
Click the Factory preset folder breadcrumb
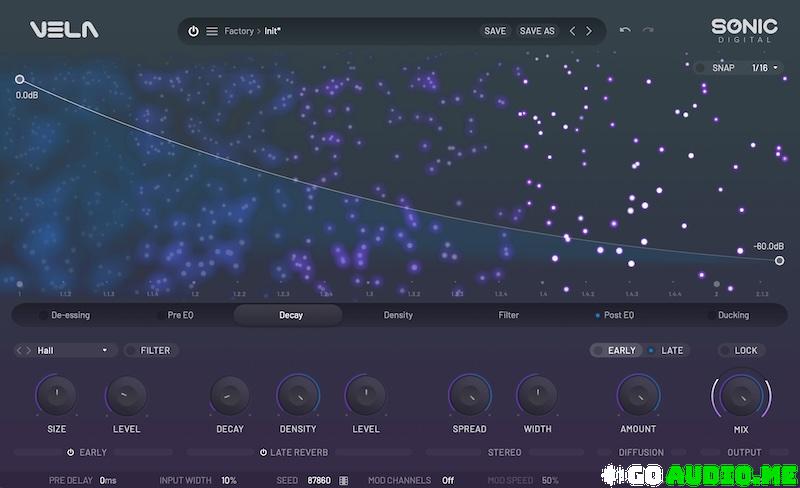click(239, 31)
